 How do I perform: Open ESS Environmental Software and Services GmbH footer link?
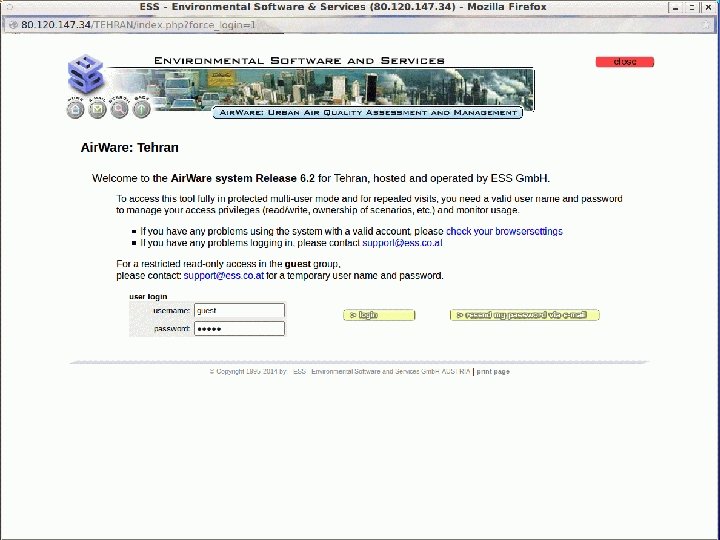tap(381, 371)
